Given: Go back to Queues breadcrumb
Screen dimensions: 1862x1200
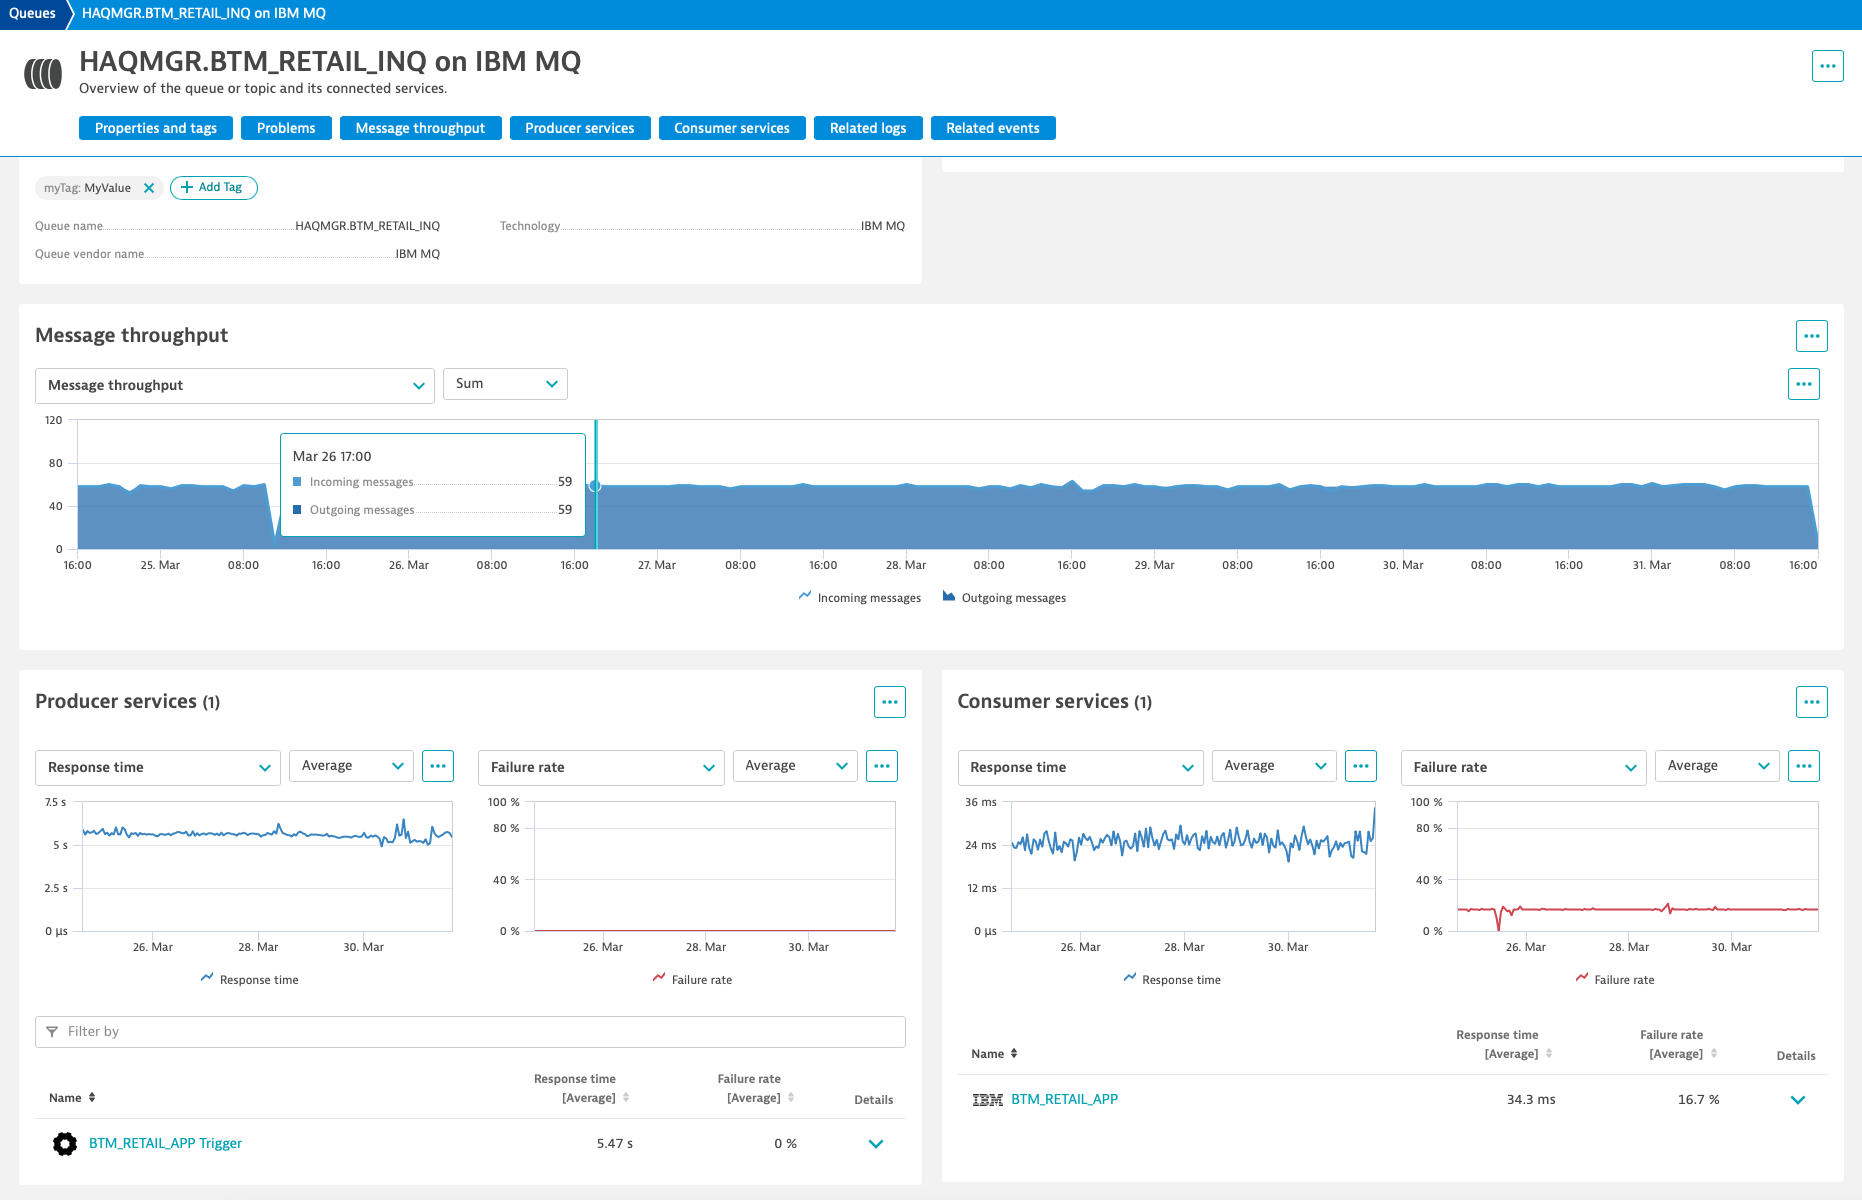Looking at the screenshot, I should pos(32,14).
